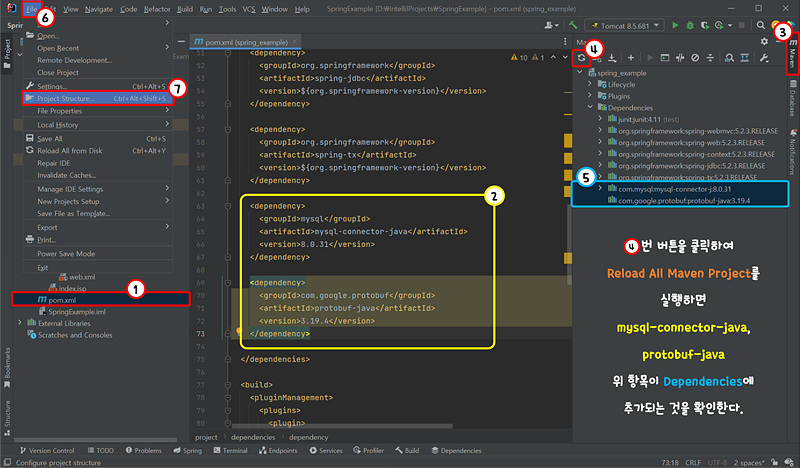Open the Dependencies tool window at bottom
The image size is (800, 468).
(x=456, y=450)
